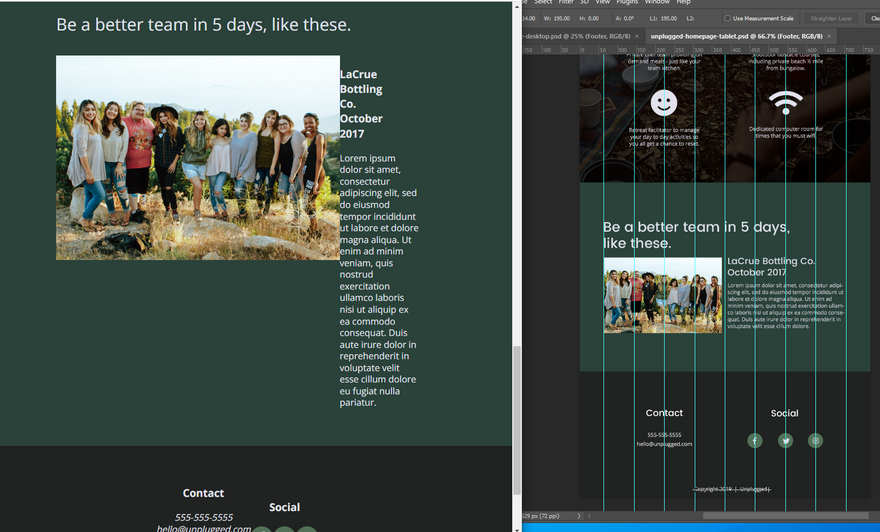Click the Facebook icon in the Photoshop mockup

click(x=755, y=441)
